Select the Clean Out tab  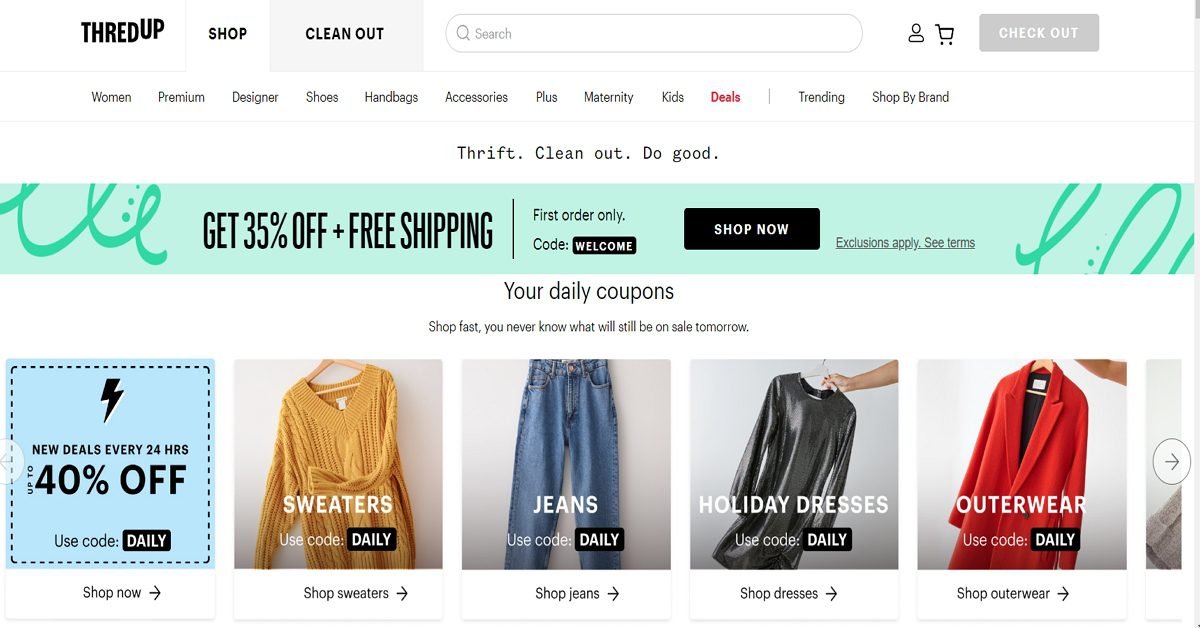click(345, 35)
